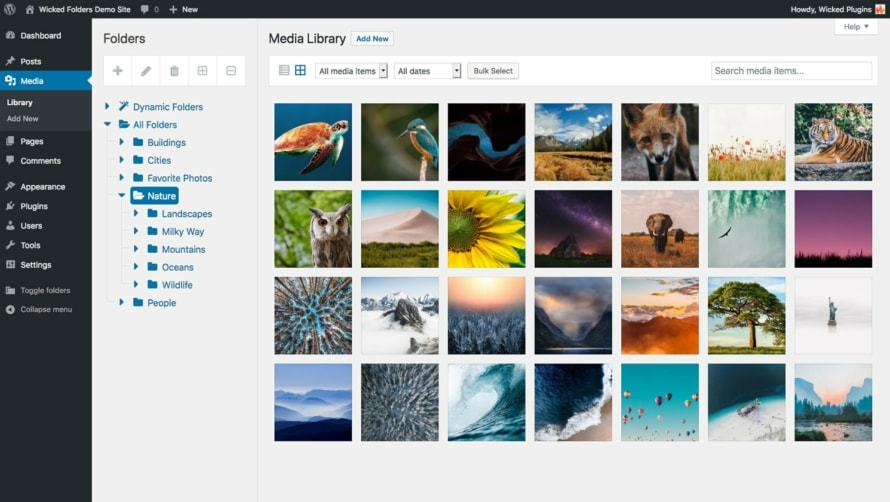The height and width of the screenshot is (502, 890).
Task: Click the Bulk Select button
Action: (x=493, y=71)
